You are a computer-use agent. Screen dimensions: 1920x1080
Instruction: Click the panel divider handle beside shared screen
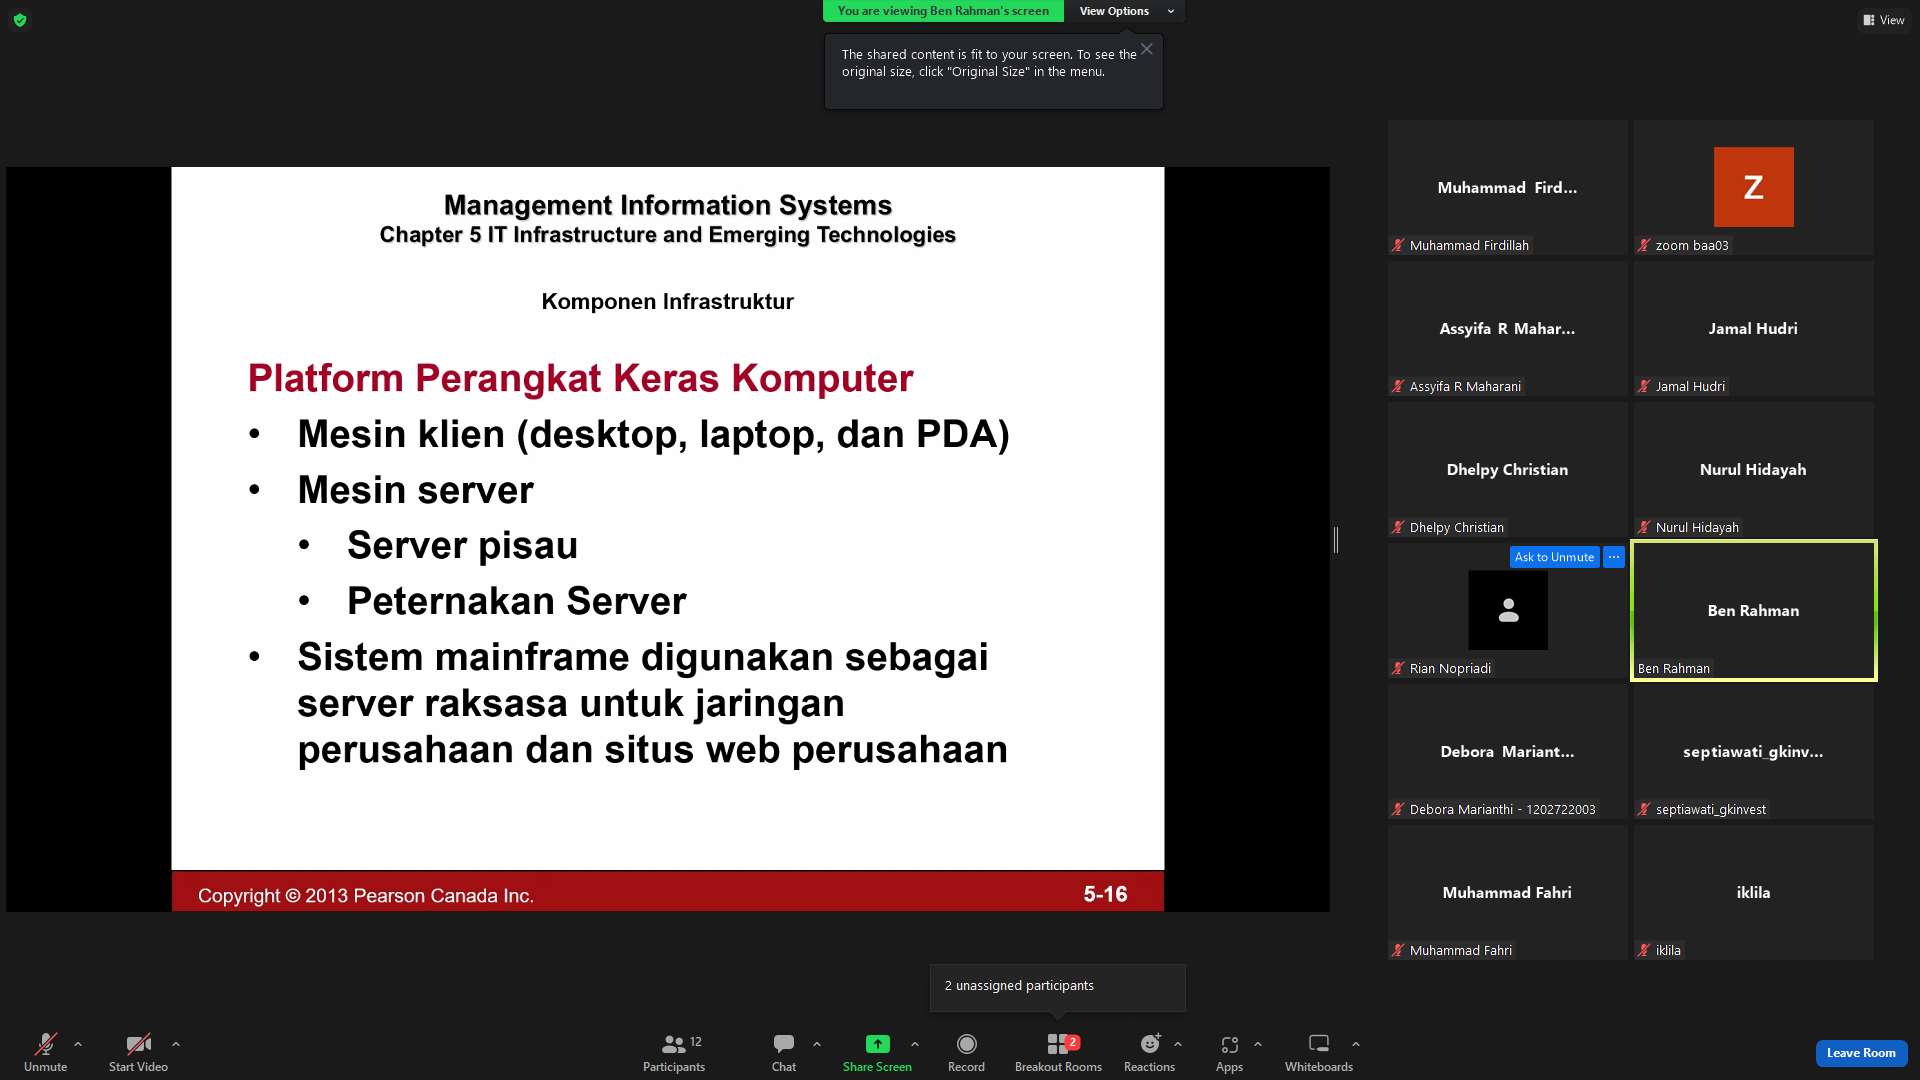[1336, 540]
